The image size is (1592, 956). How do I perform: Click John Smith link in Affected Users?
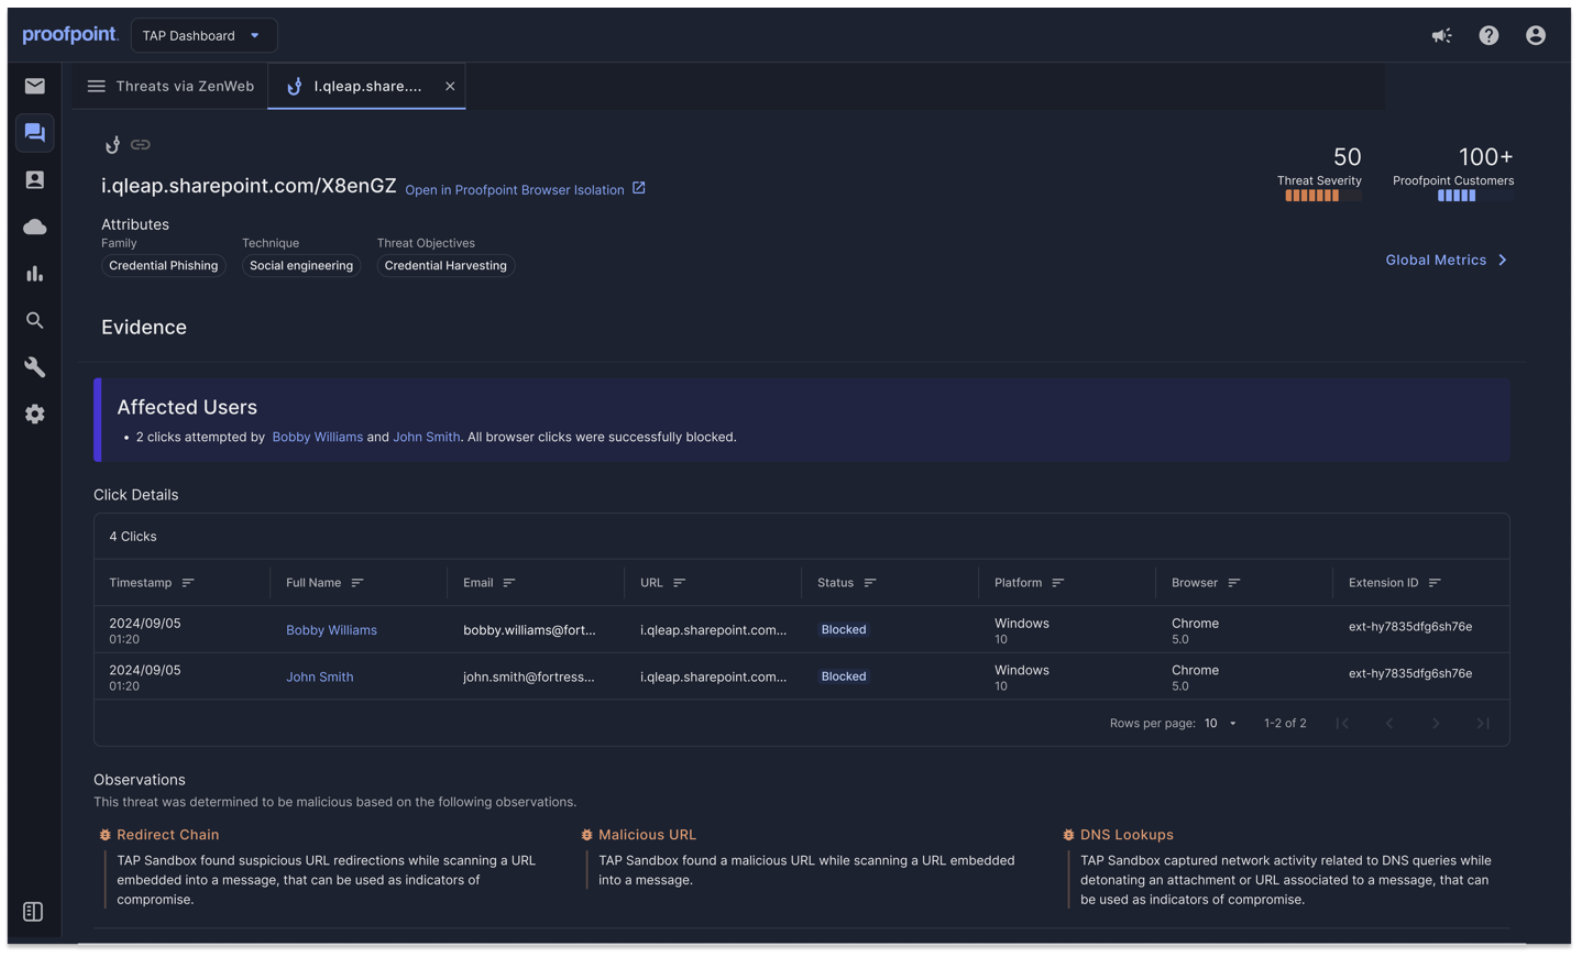426,438
